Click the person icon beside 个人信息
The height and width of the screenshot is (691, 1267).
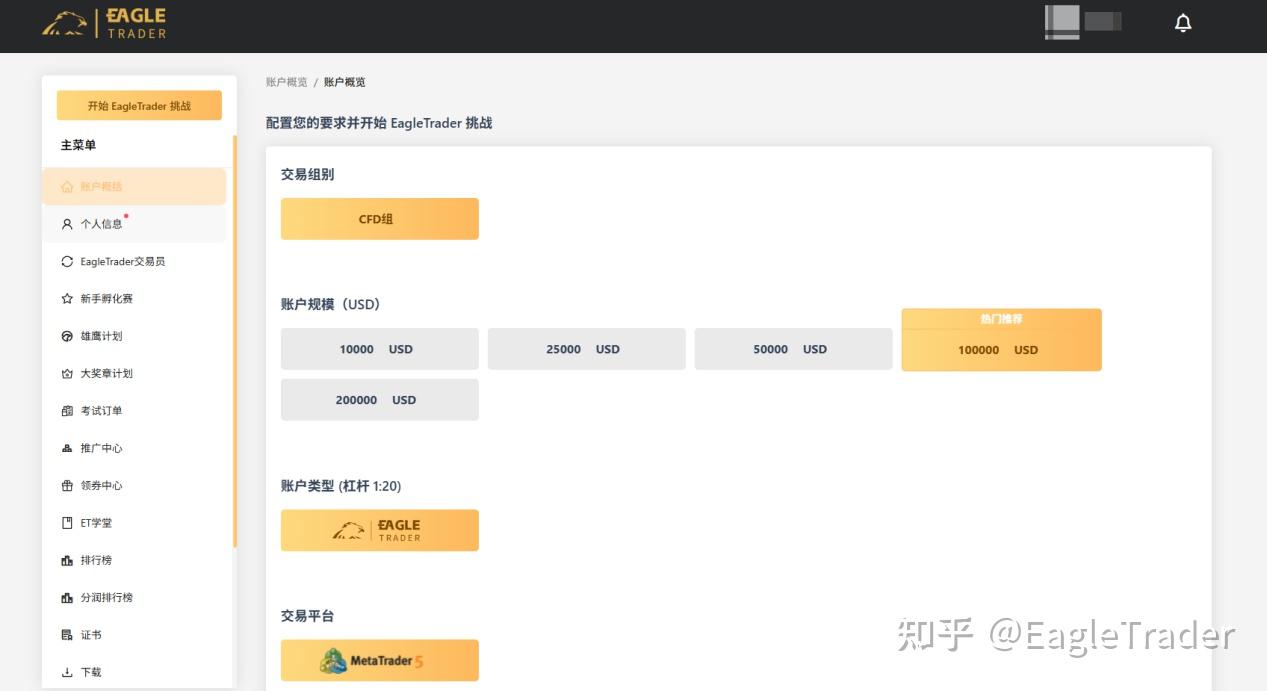67,224
